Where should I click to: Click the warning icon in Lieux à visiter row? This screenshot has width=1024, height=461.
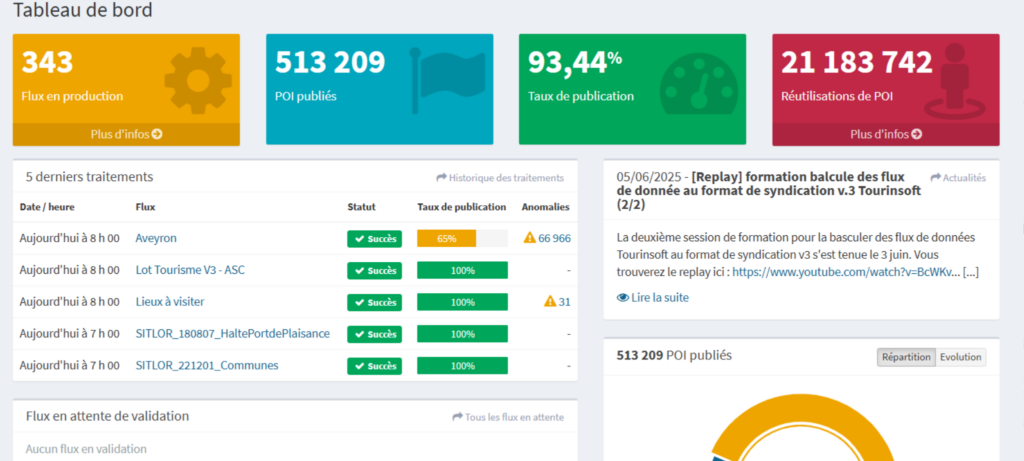point(549,301)
